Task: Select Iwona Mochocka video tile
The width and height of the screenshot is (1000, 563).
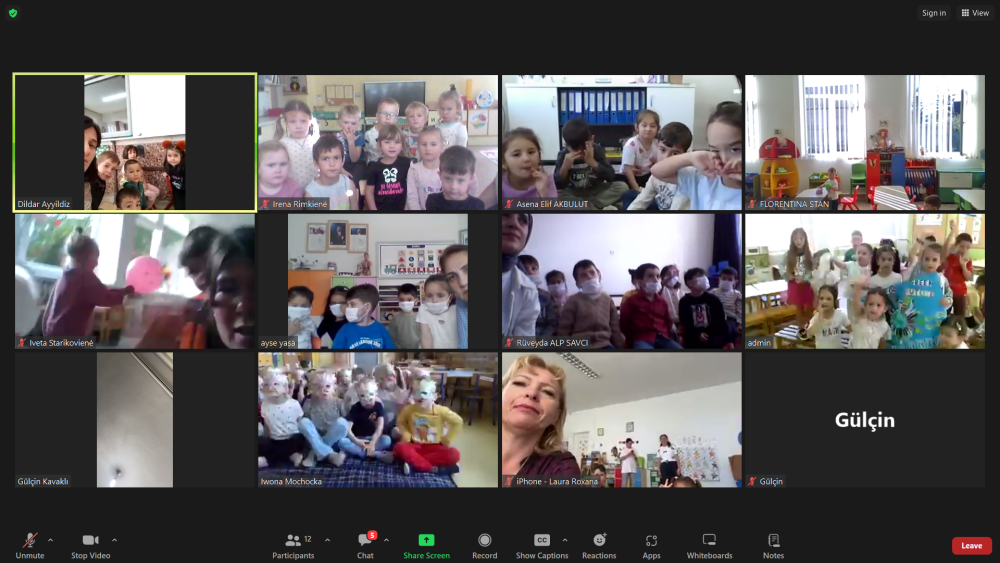Action: (378, 420)
